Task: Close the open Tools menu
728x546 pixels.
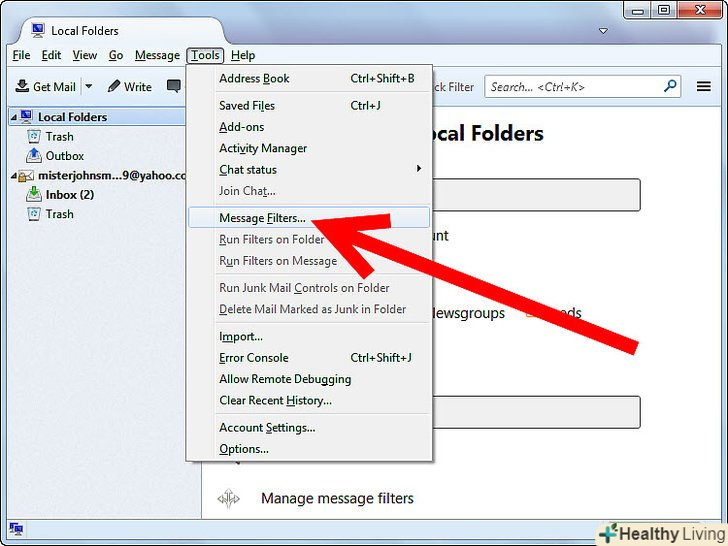Action: tap(205, 55)
